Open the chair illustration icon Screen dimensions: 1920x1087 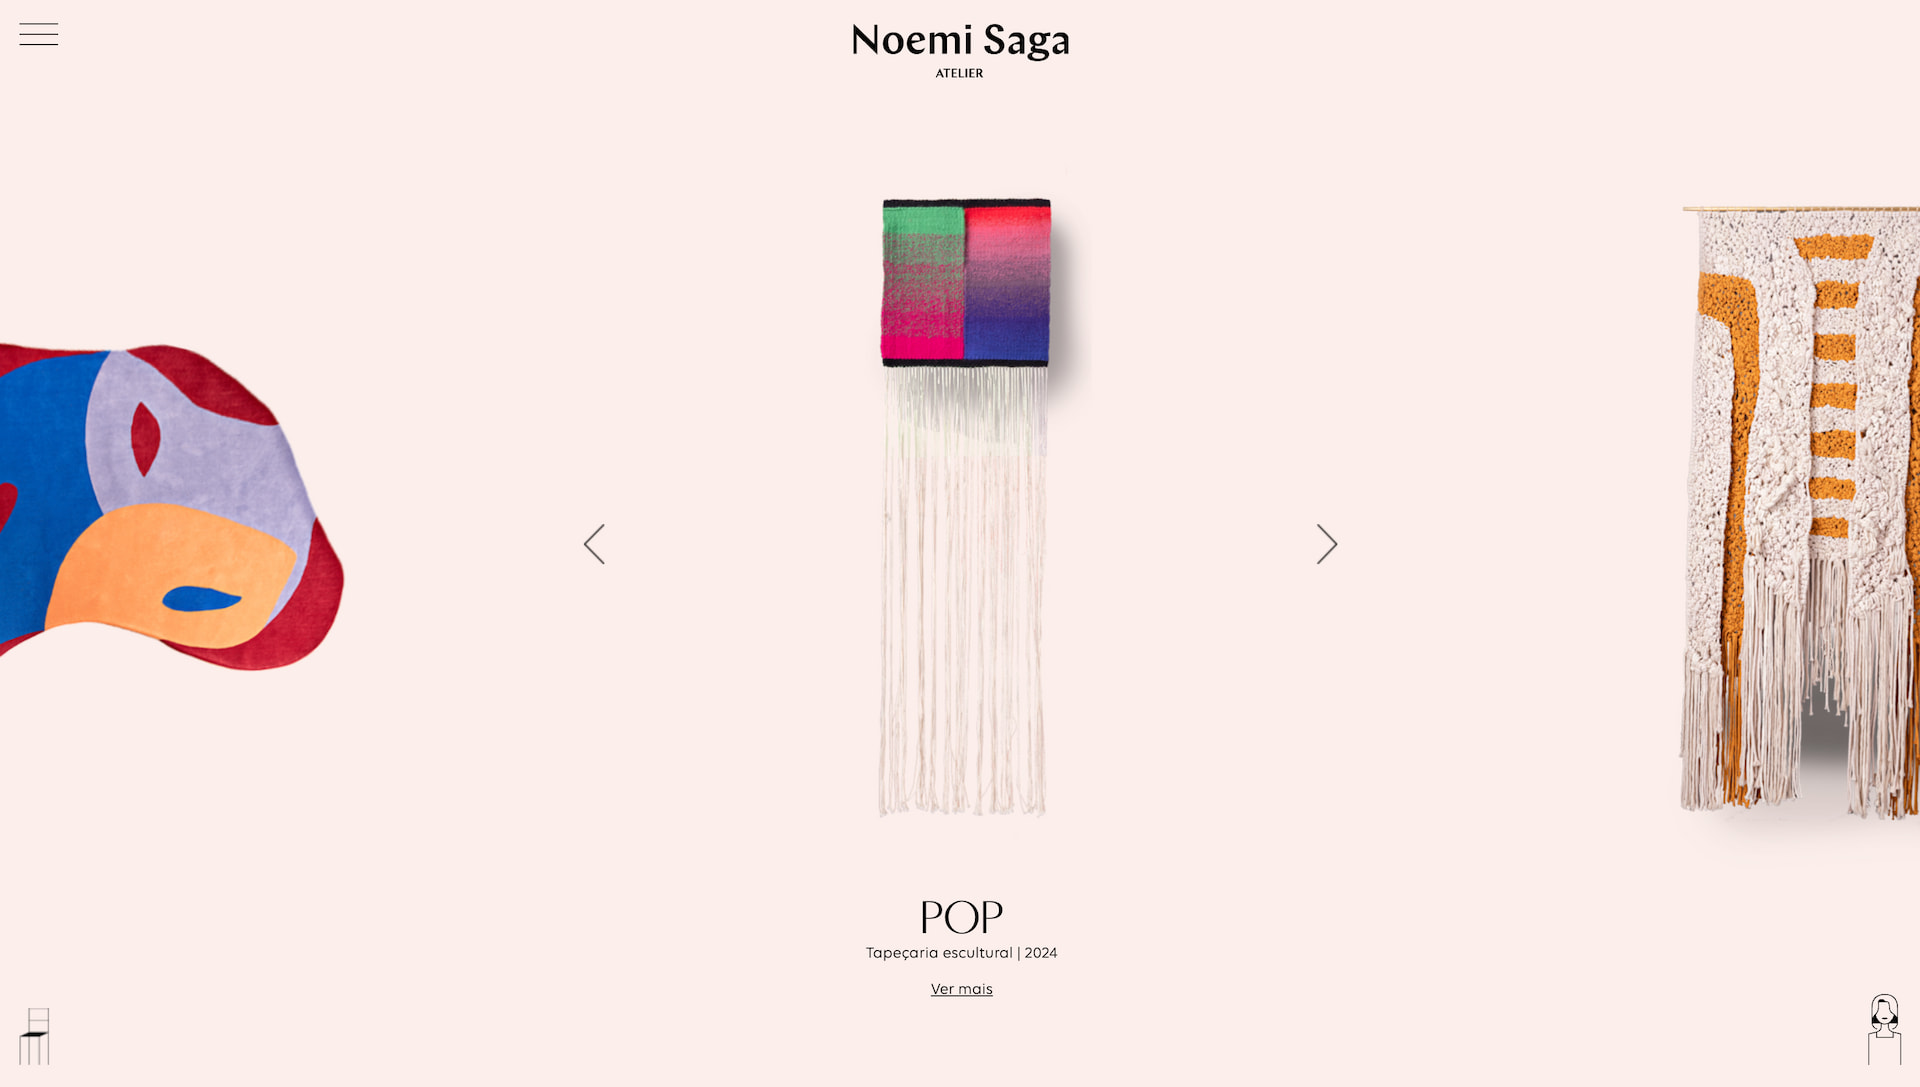tap(35, 1036)
